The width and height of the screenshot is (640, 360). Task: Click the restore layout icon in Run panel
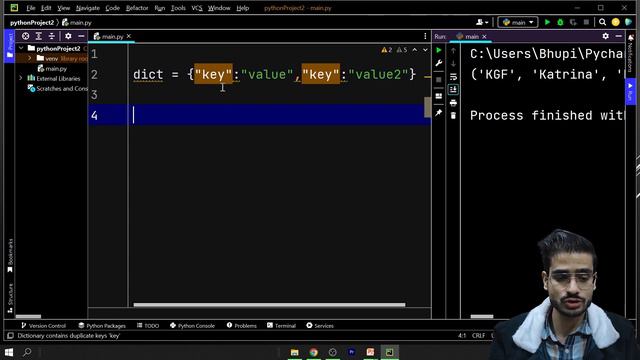tap(439, 96)
